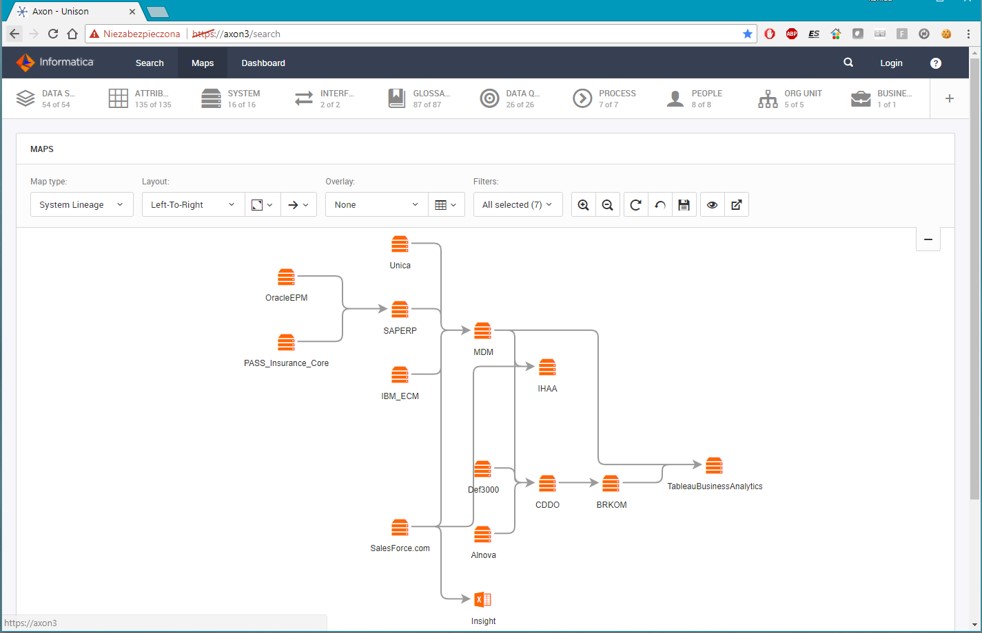This screenshot has height=633, width=982.
Task: Switch to the Dashboard menu item
Action: click(263, 63)
